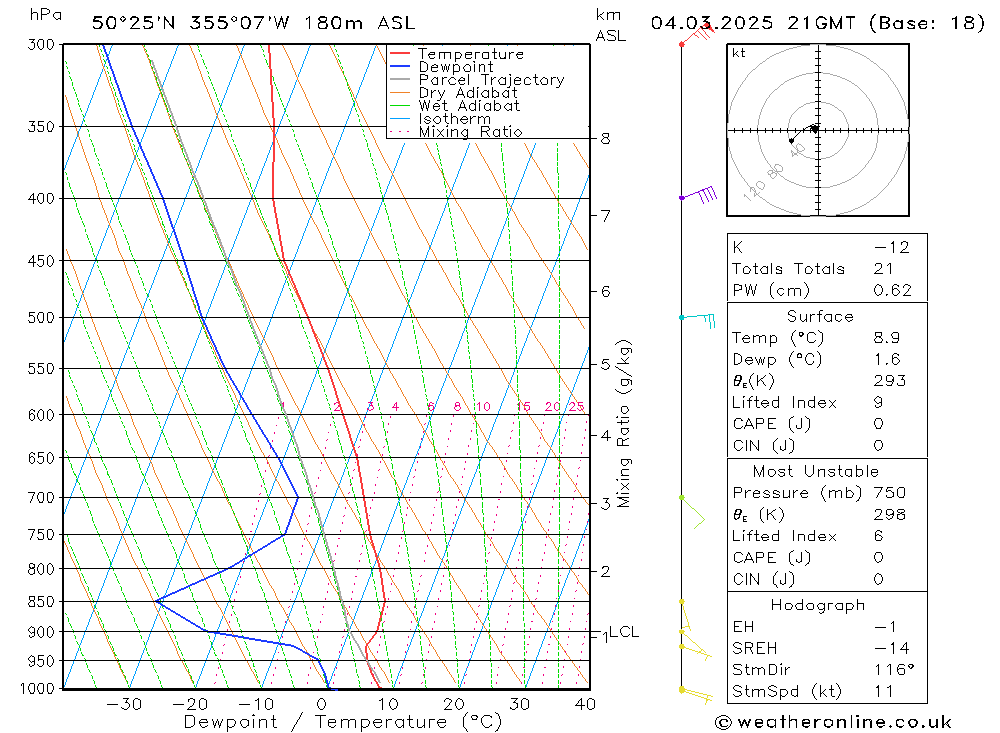Image resolution: width=1000 pixels, height=733 pixels.
Task: Click the StmSpd (kt) value '11'
Action: coord(883,692)
